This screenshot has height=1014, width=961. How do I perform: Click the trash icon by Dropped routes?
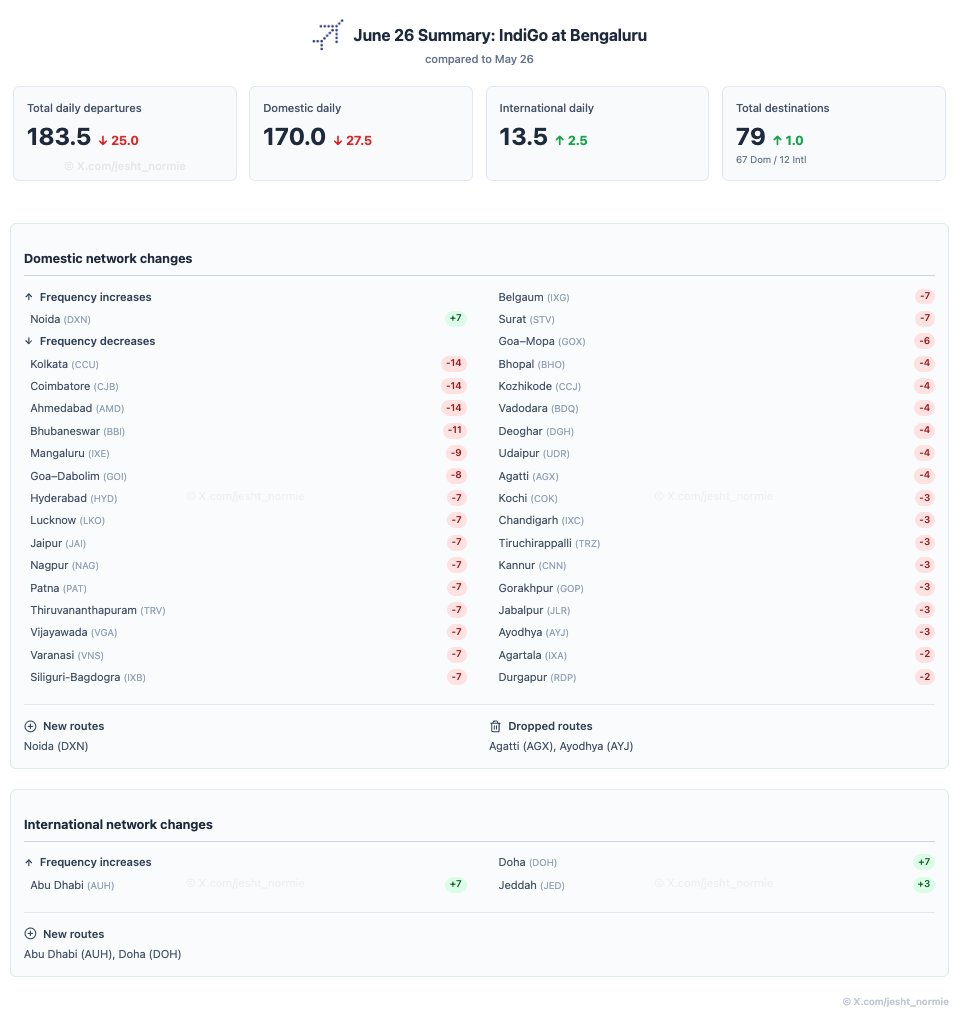[x=495, y=726]
